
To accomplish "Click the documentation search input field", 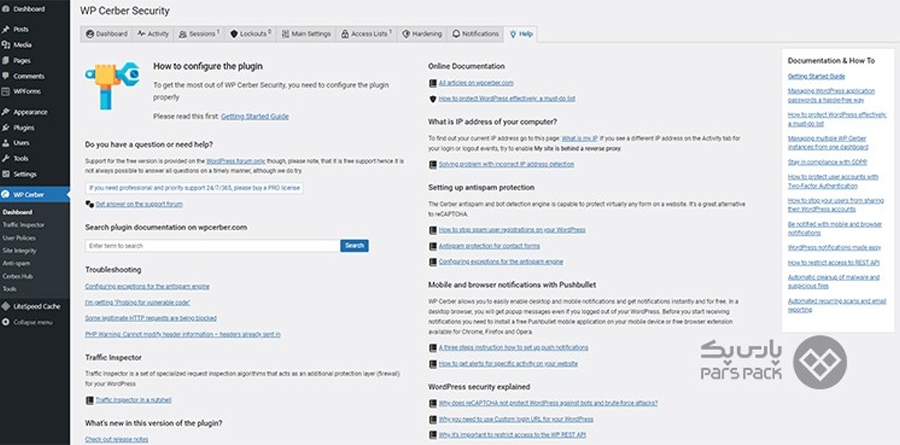I will point(212,245).
